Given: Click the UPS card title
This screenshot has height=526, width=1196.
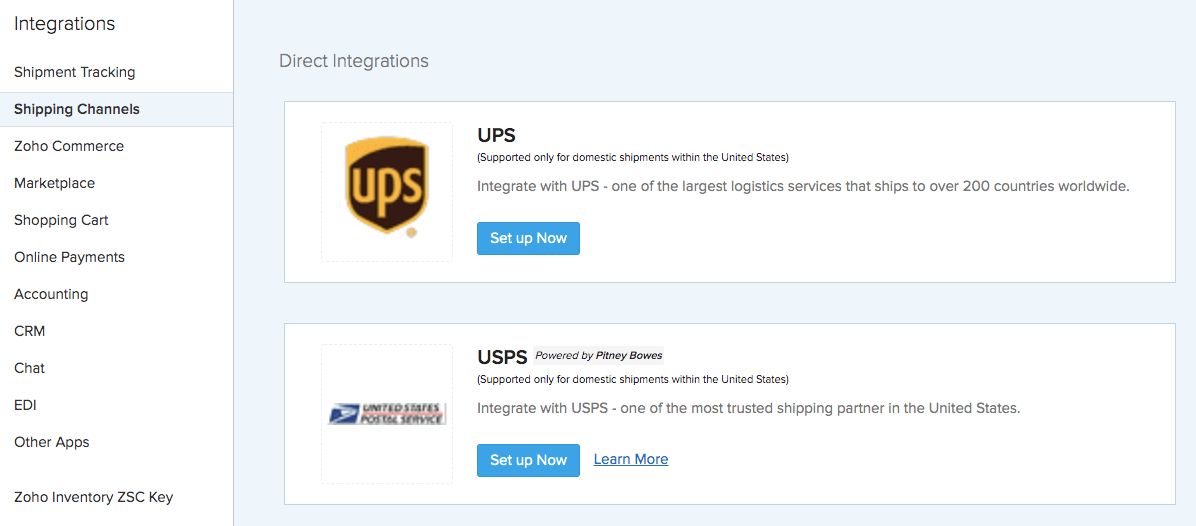Looking at the screenshot, I should [x=496, y=135].
